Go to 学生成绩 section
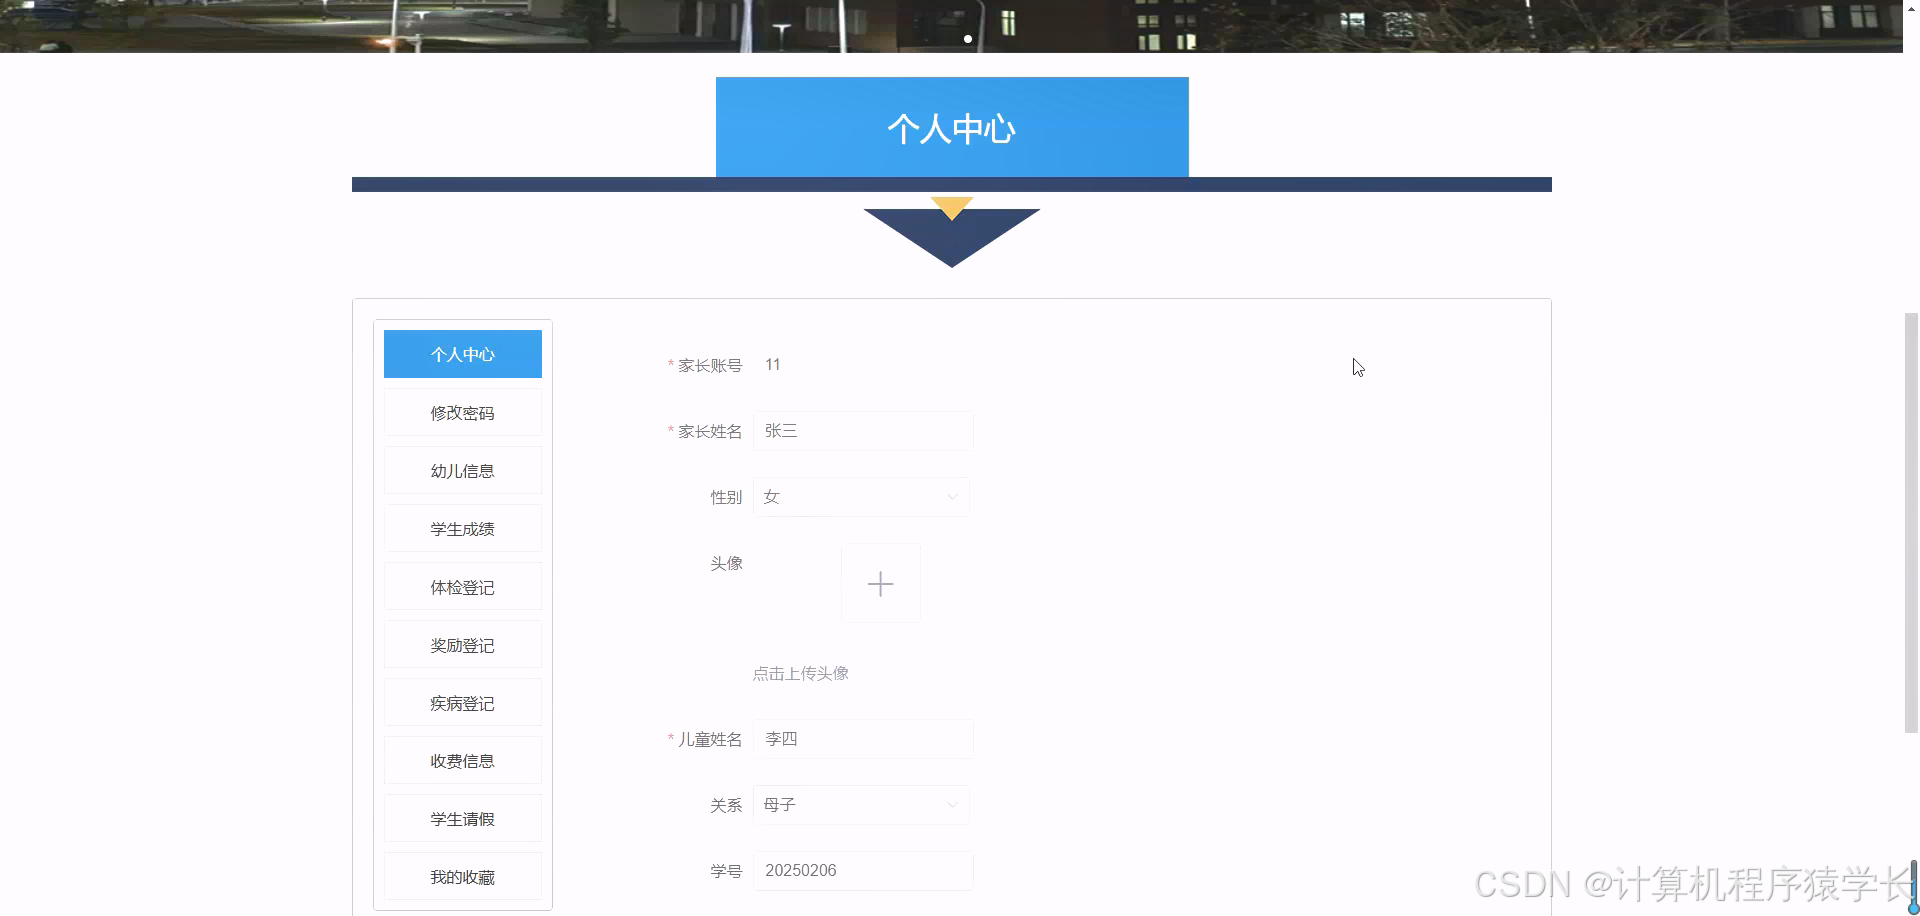The height and width of the screenshot is (916, 1920). (x=463, y=528)
